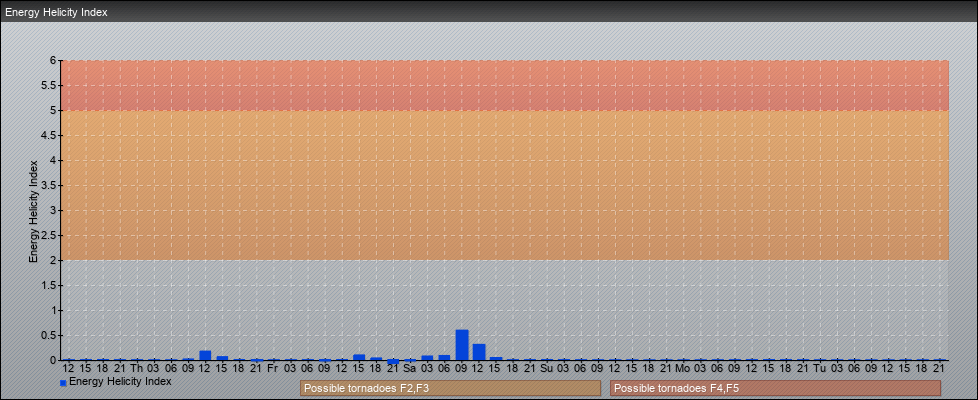Click the y-axis value 4
The width and height of the screenshot is (978, 400).
54,160
